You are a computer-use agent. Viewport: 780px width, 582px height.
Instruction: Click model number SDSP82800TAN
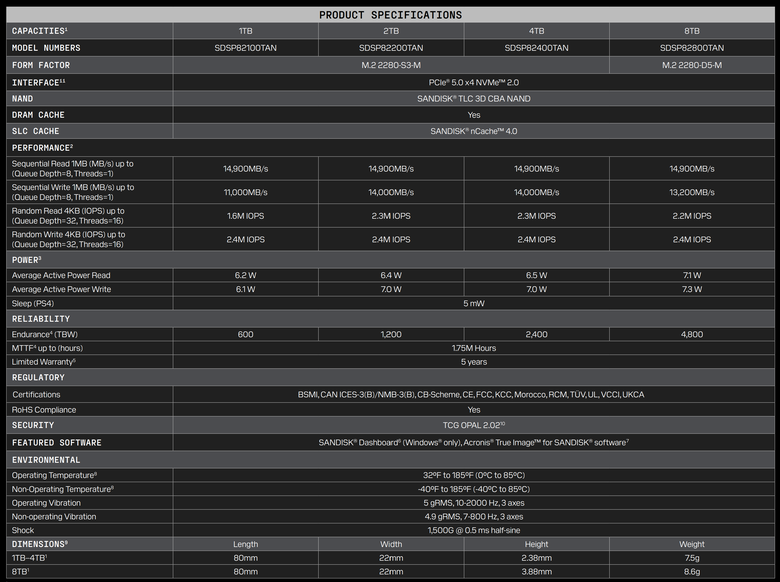click(692, 48)
